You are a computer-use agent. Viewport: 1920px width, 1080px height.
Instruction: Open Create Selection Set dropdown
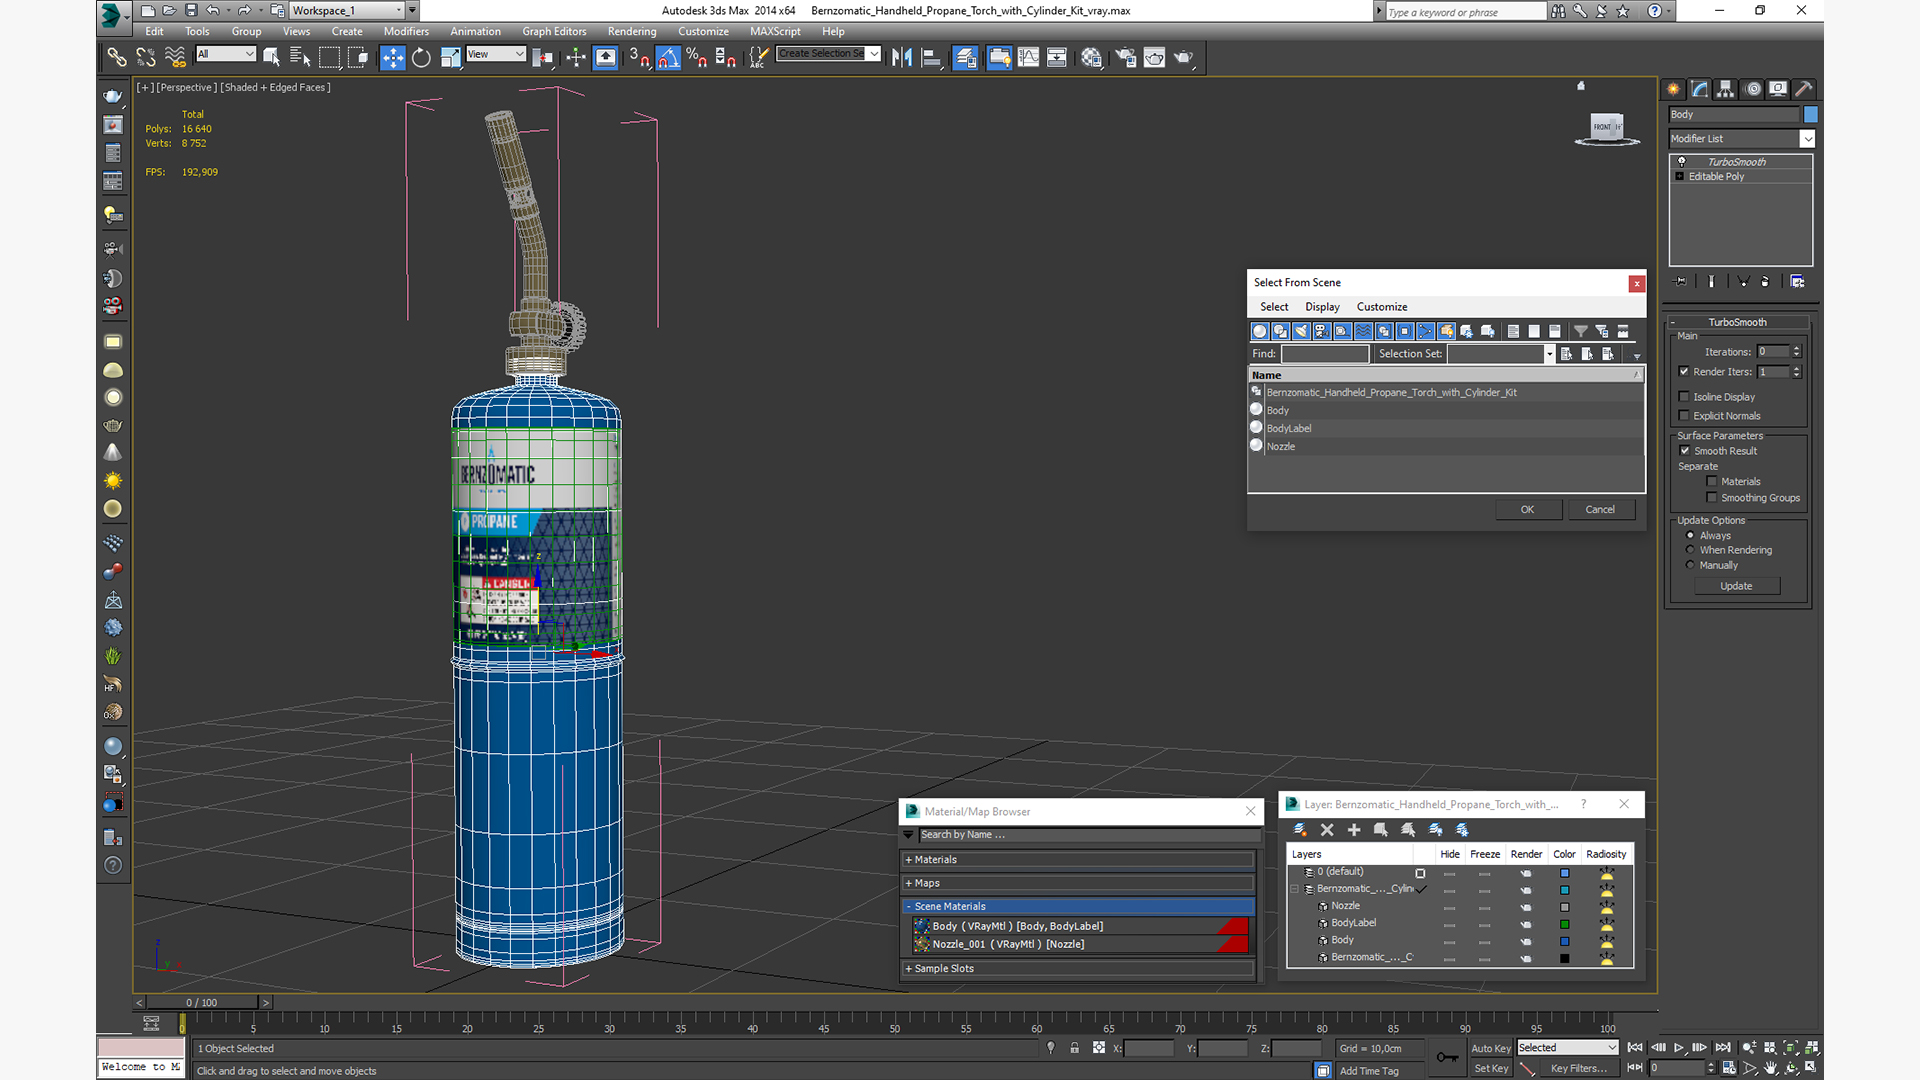pos(829,54)
